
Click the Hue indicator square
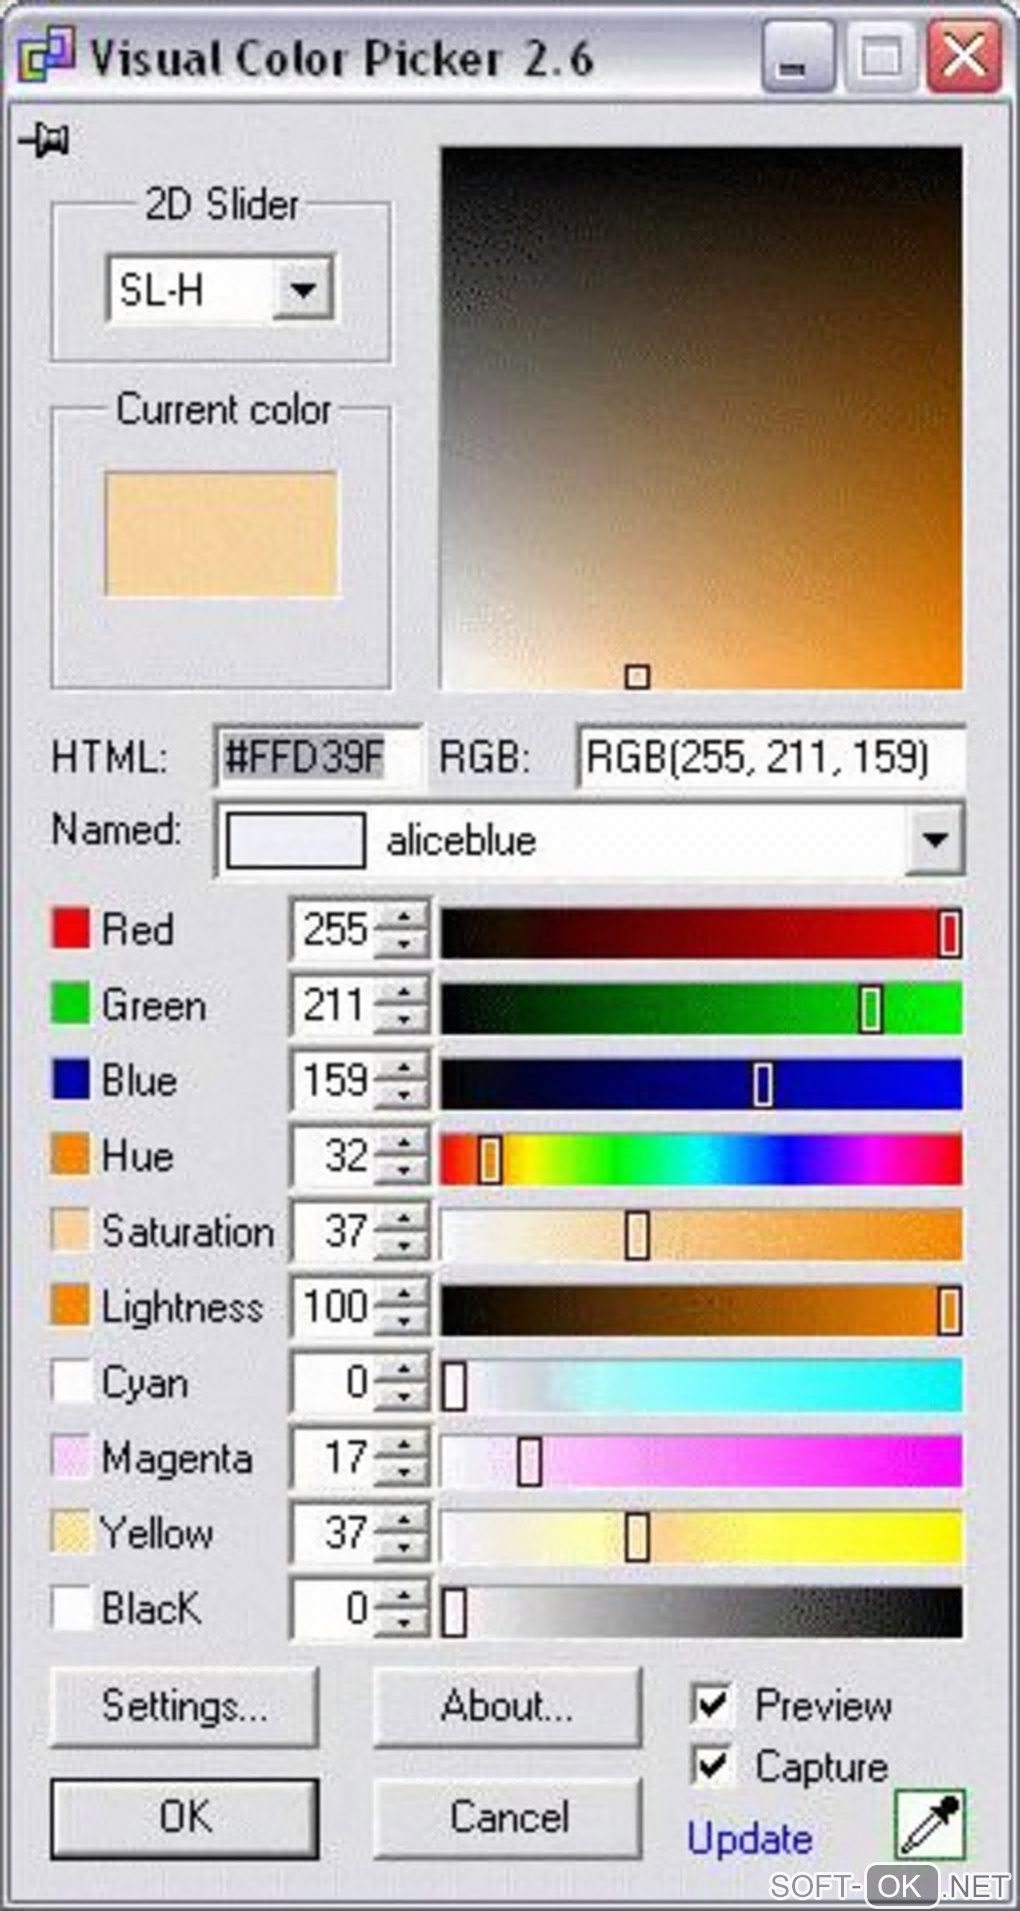pos(70,1155)
